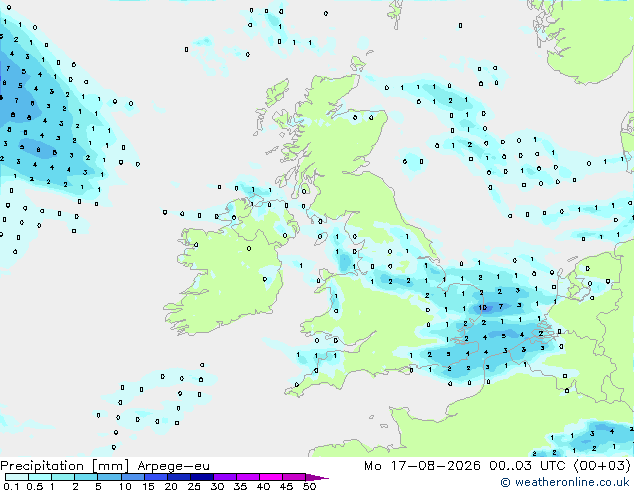Click the 'Mo 17-08-2026' forecast date text

click(423, 466)
